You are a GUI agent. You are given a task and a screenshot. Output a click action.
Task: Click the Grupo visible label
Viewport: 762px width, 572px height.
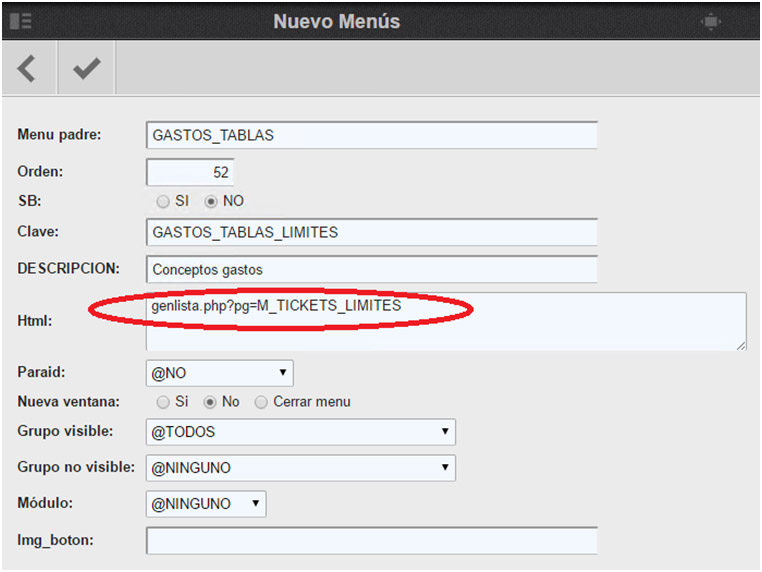click(x=65, y=431)
